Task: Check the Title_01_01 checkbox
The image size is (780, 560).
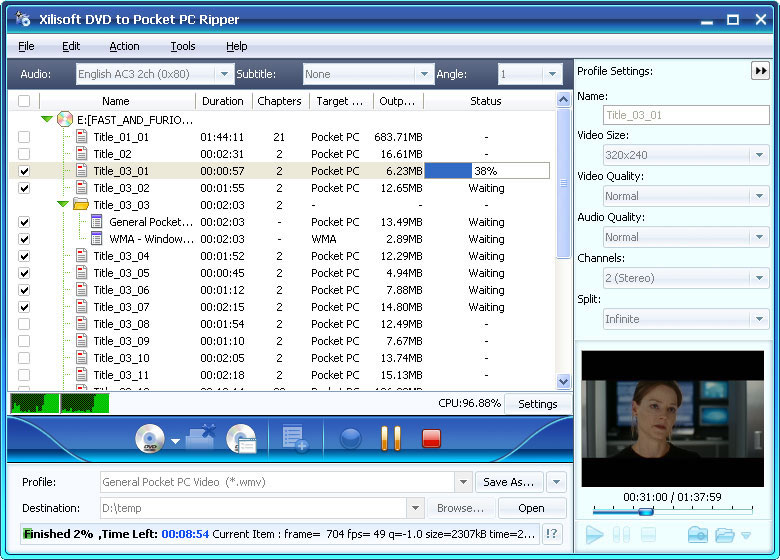Action: 24,137
